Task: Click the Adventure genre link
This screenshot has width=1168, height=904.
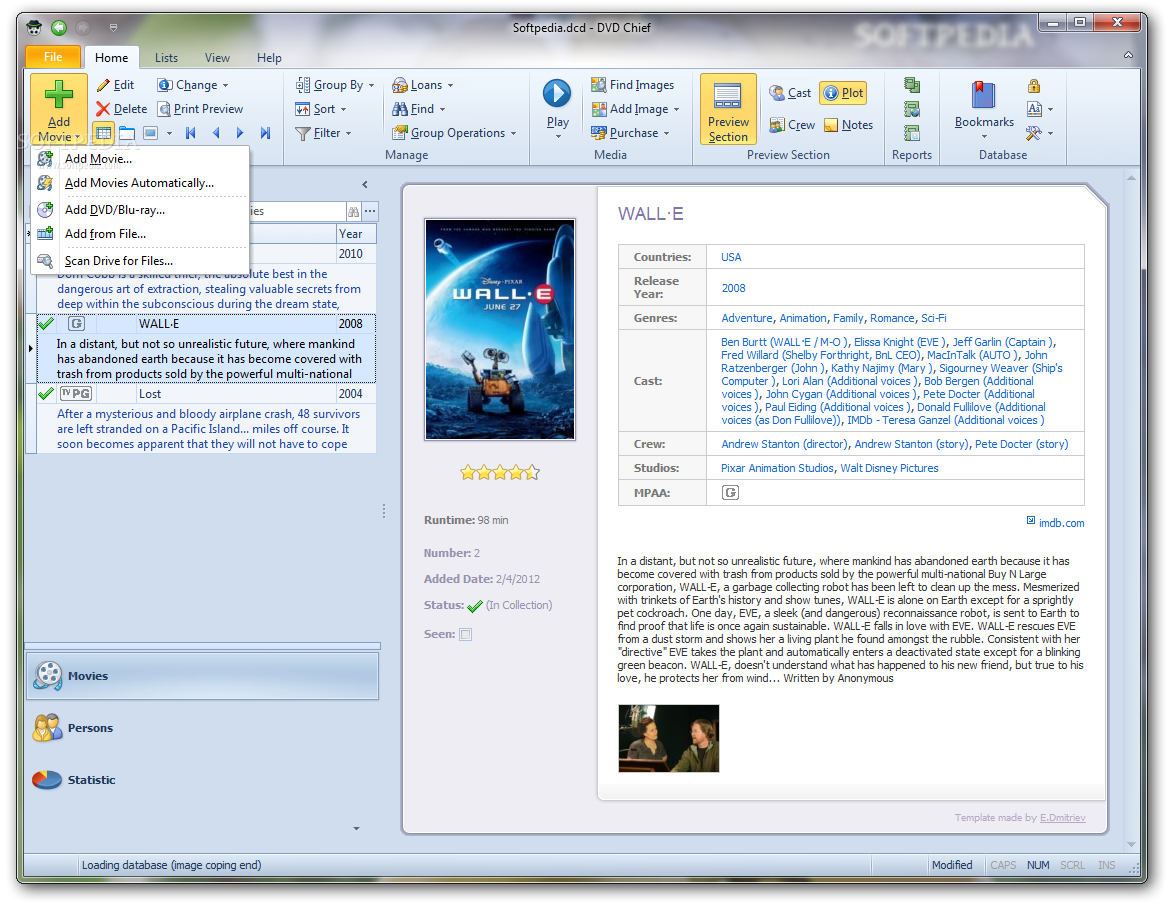Action: [746, 319]
